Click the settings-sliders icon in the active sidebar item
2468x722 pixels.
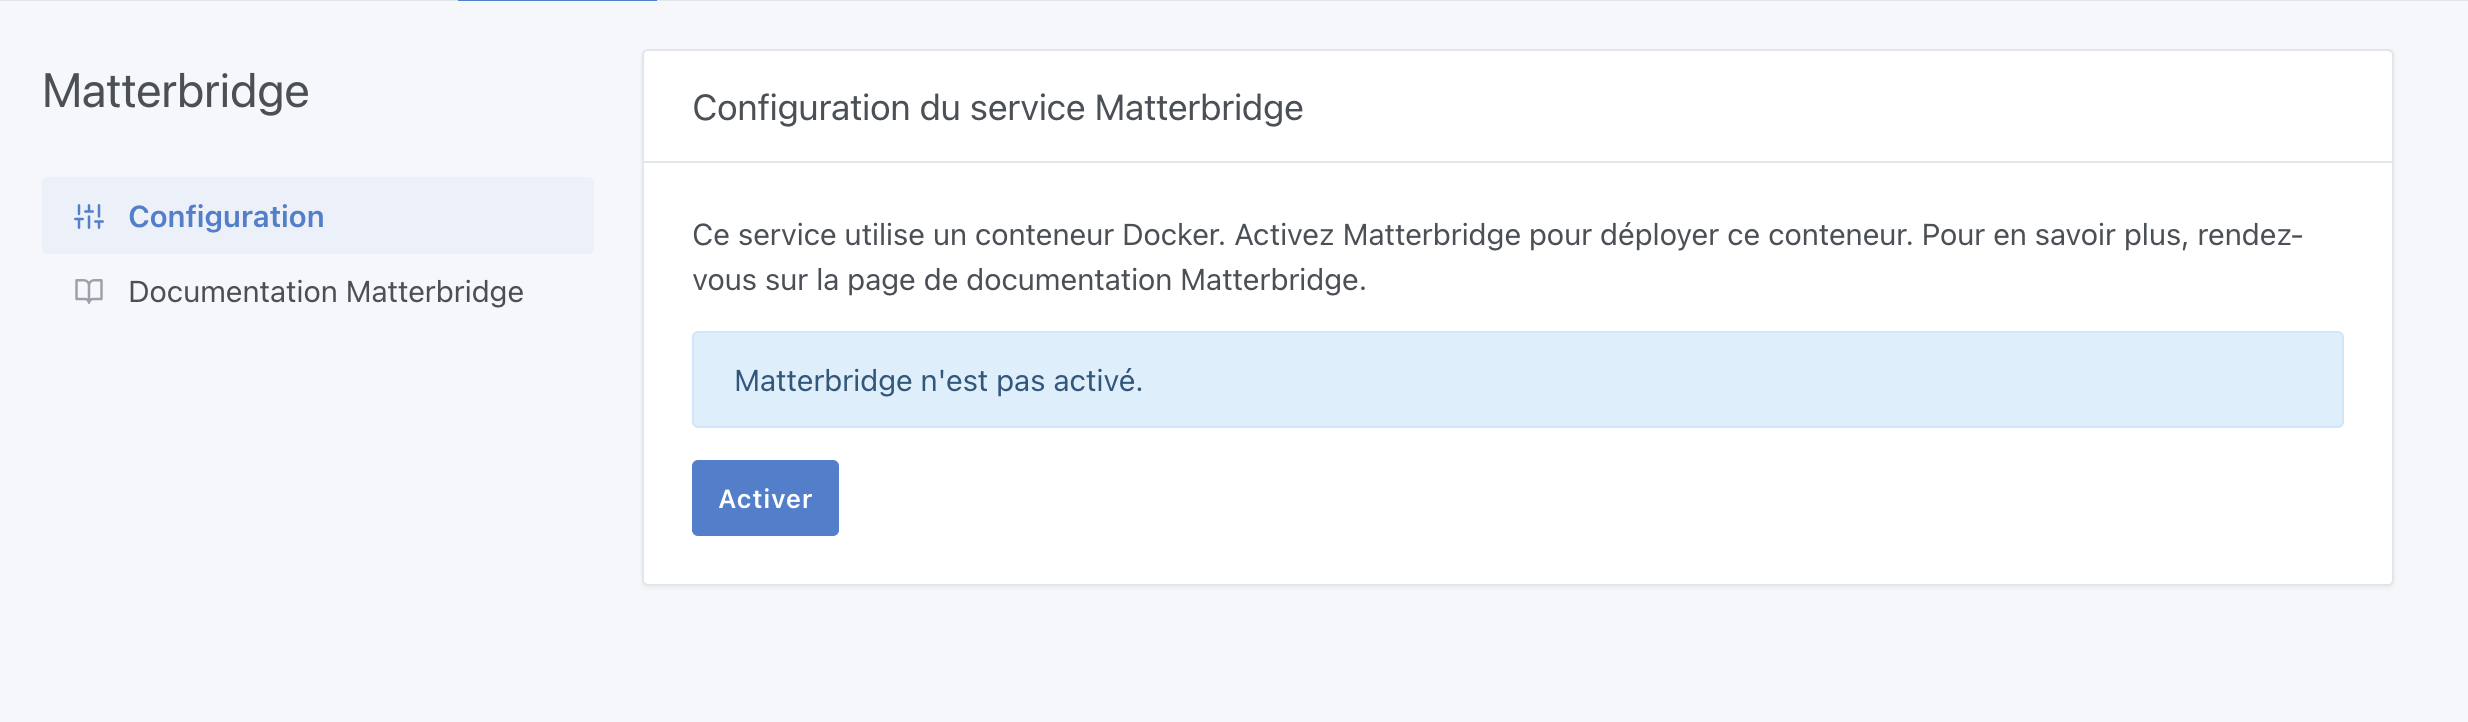(x=90, y=215)
